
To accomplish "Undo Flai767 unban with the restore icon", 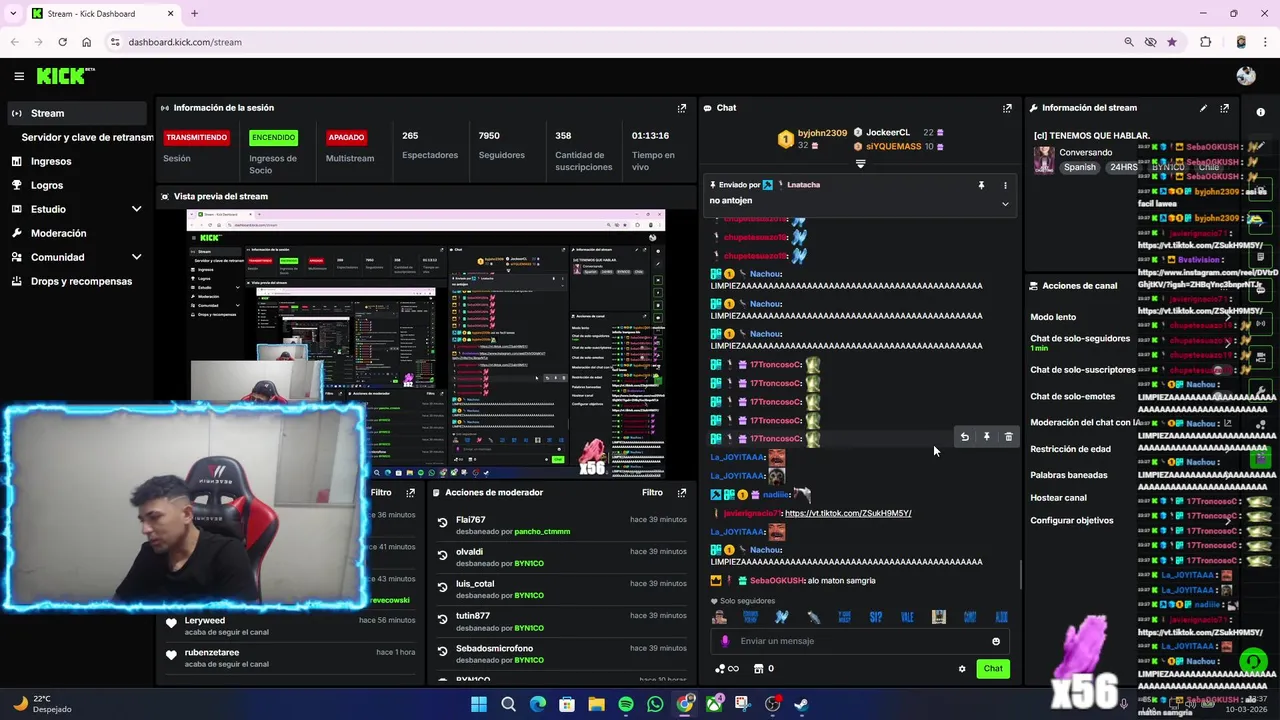I will [x=442, y=523].
